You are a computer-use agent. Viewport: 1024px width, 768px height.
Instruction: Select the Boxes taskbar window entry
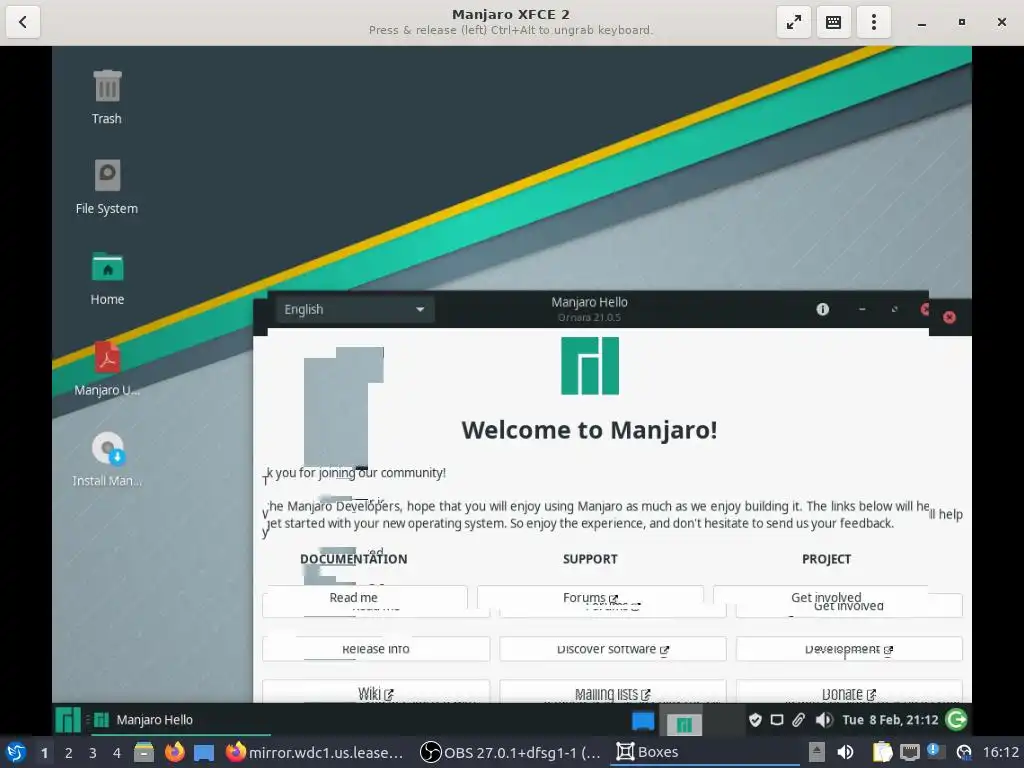pos(705,752)
